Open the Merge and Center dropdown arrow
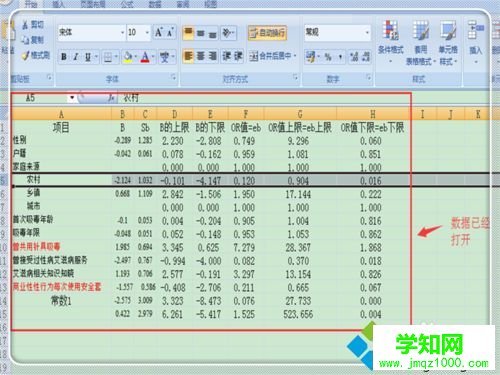500x375 pixels. (295, 56)
